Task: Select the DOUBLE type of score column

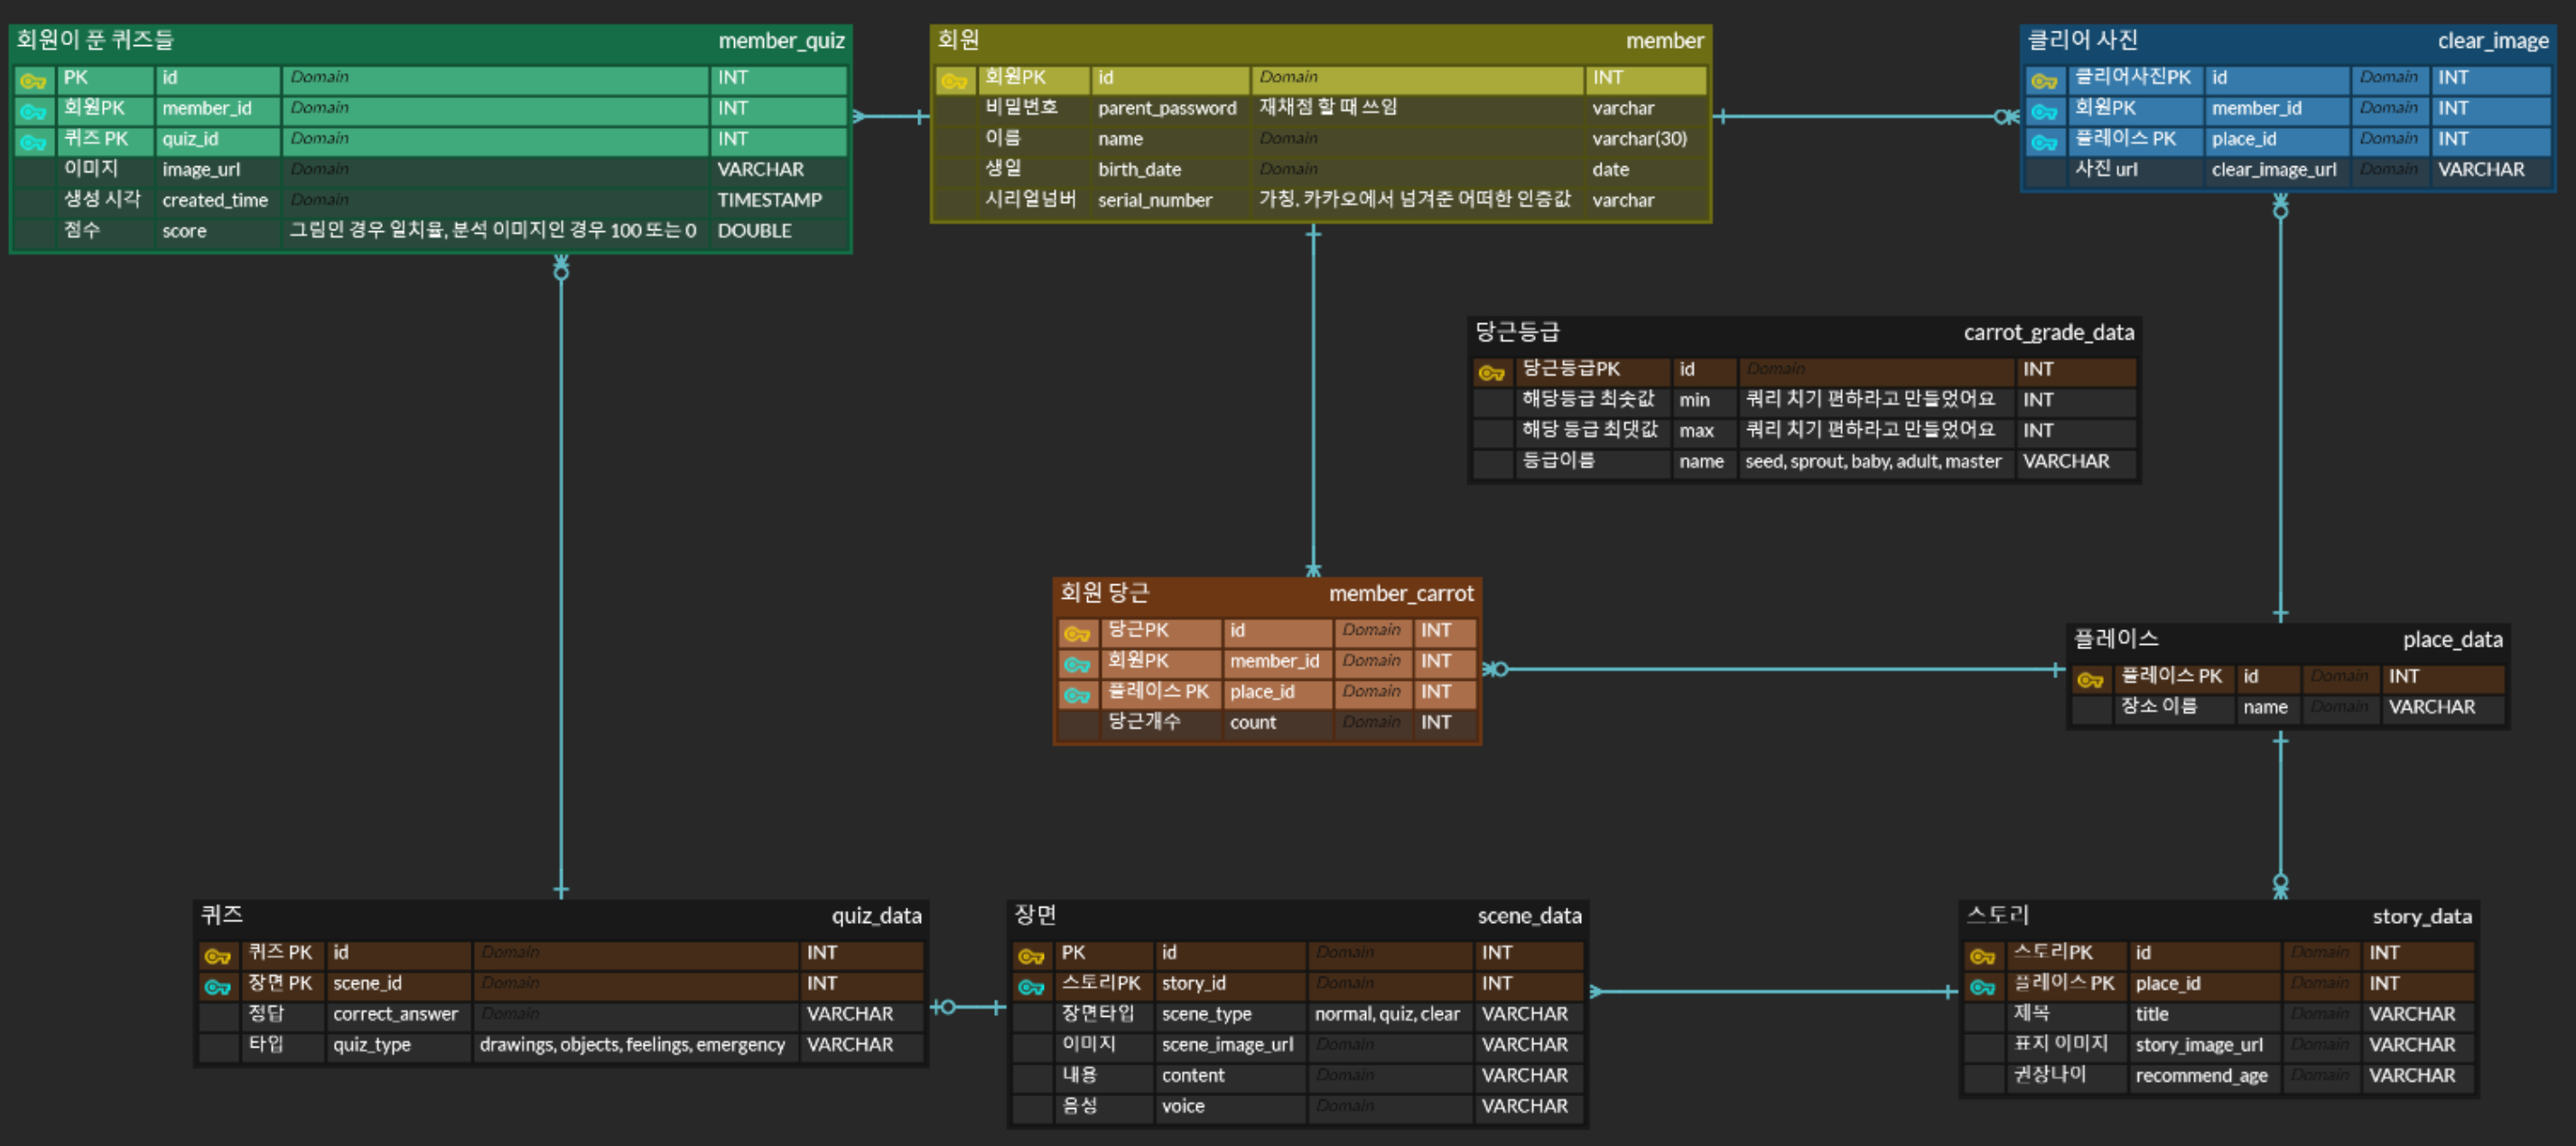Action: (x=754, y=230)
